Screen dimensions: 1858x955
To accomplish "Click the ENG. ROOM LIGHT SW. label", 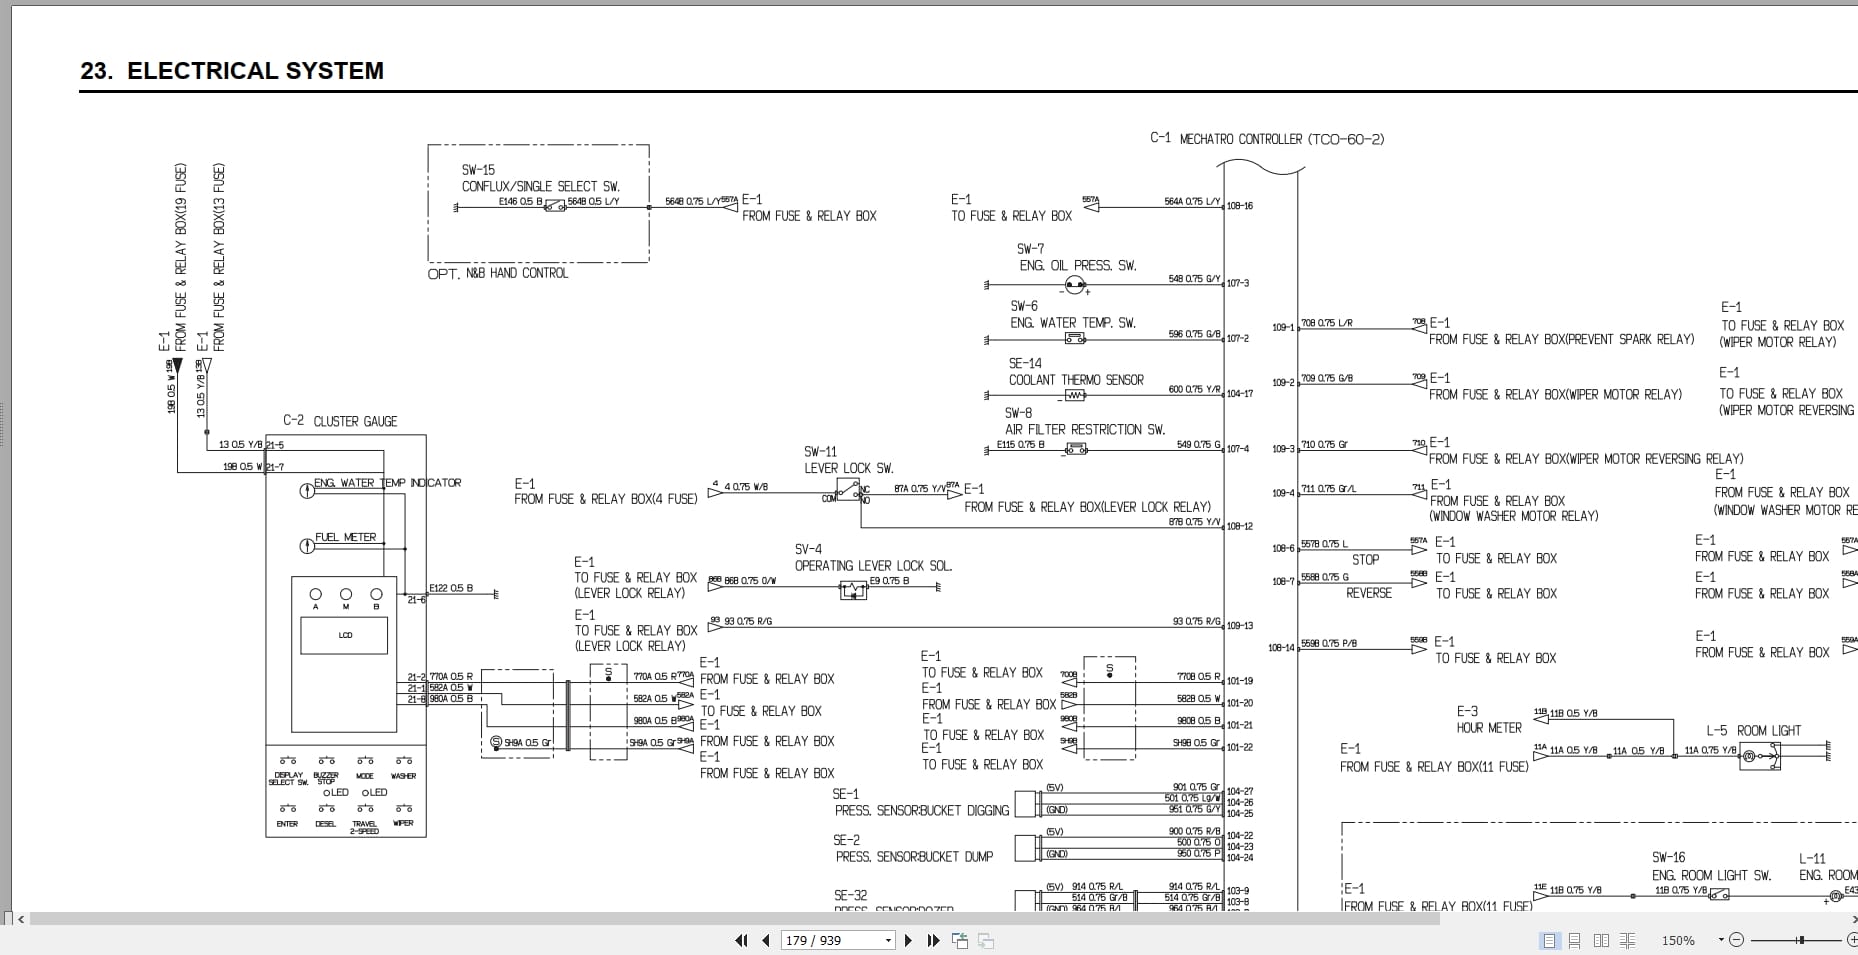I will [x=1711, y=875].
